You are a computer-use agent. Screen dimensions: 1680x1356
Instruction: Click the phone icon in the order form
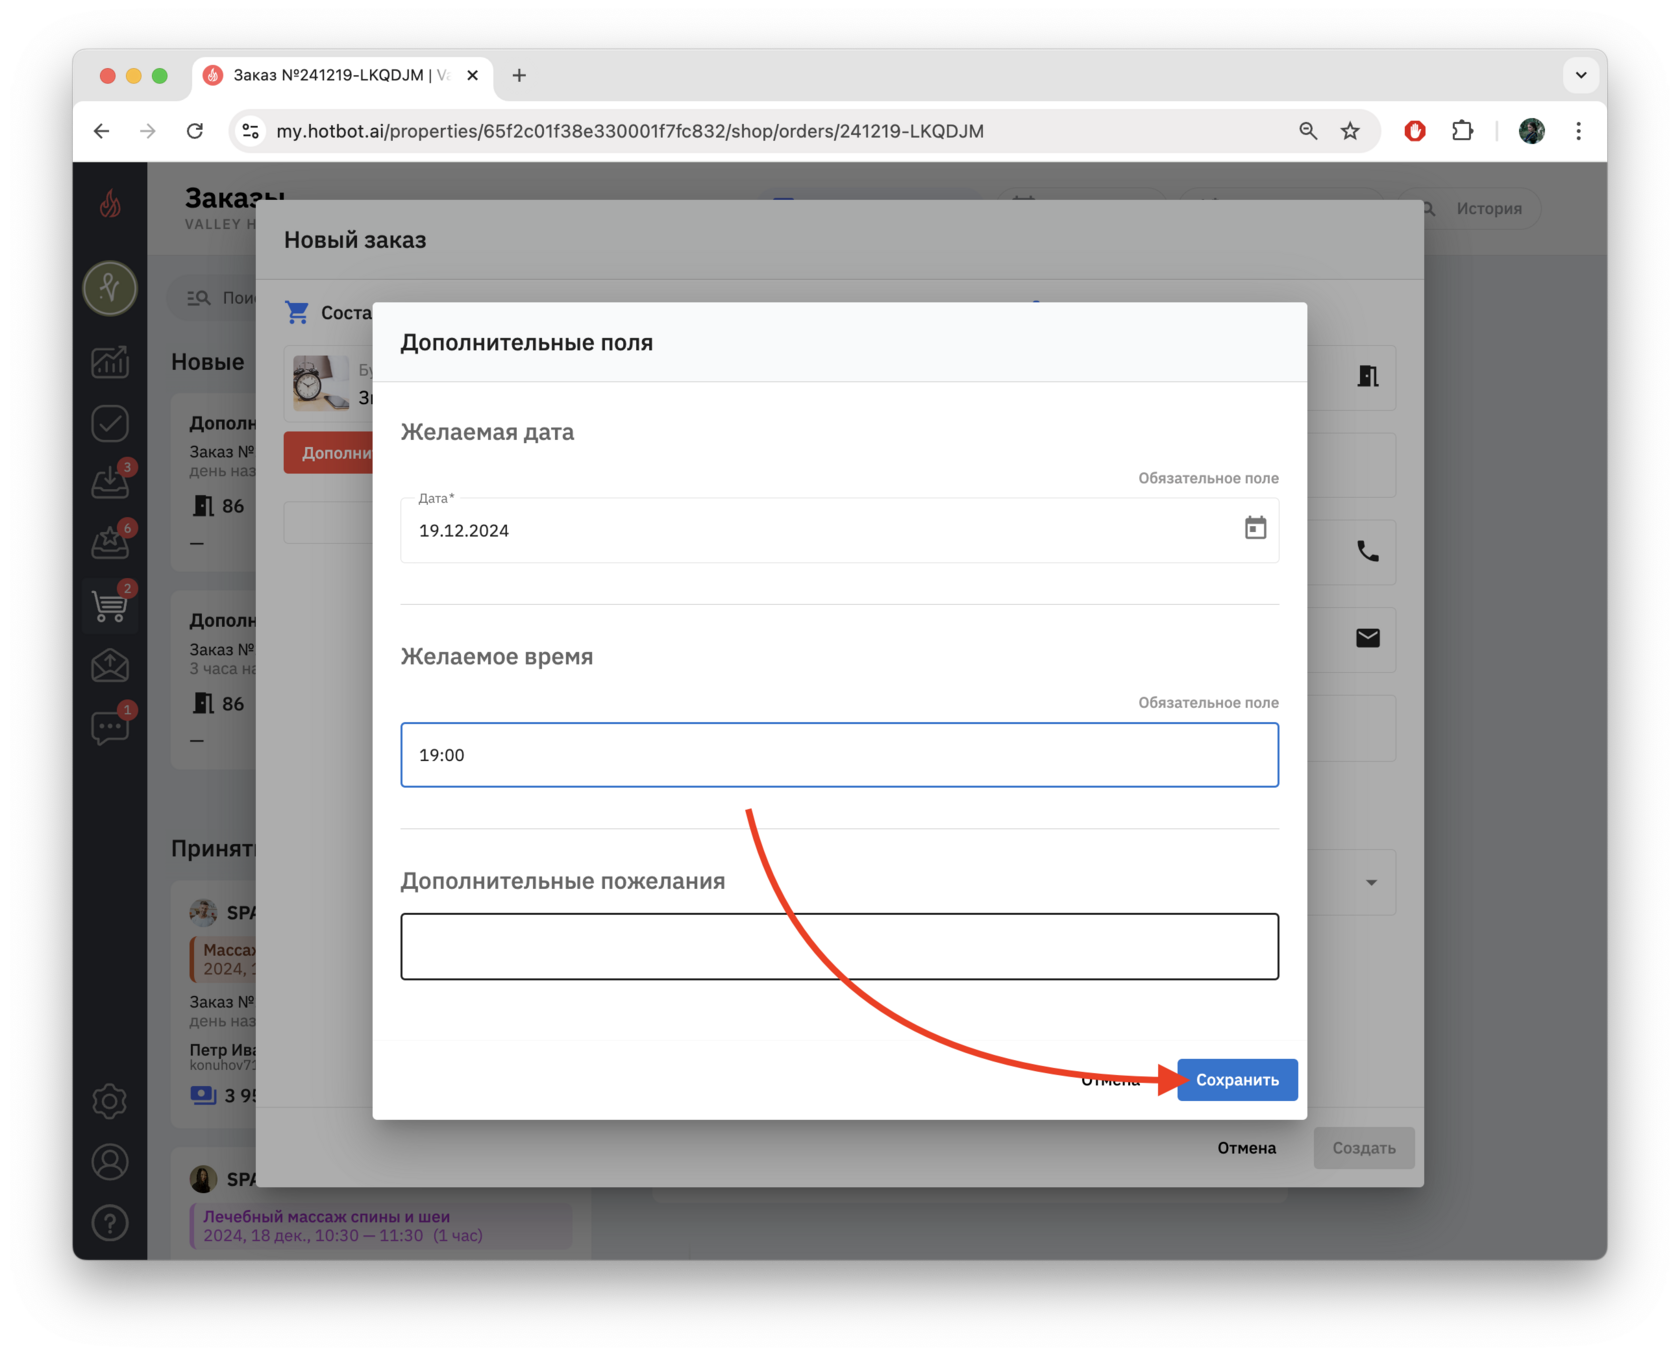(x=1367, y=551)
